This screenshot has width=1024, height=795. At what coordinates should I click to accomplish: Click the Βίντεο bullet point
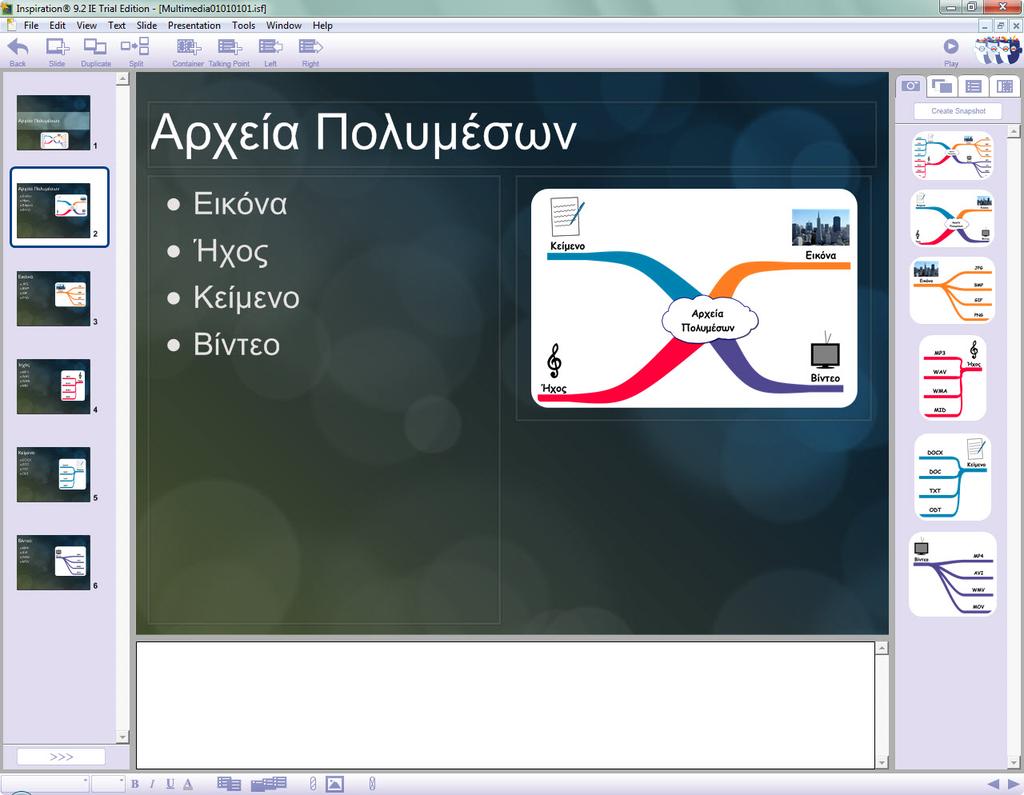click(x=236, y=345)
